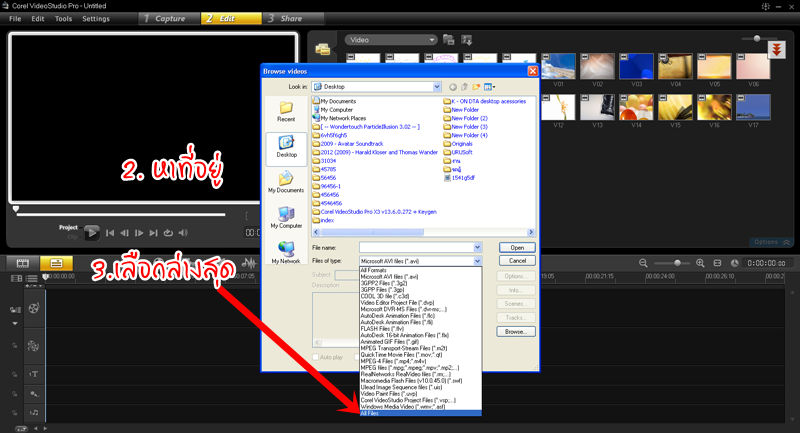The height and width of the screenshot is (433, 800).
Task: Click the File name input field
Action: pyautogui.click(x=416, y=247)
